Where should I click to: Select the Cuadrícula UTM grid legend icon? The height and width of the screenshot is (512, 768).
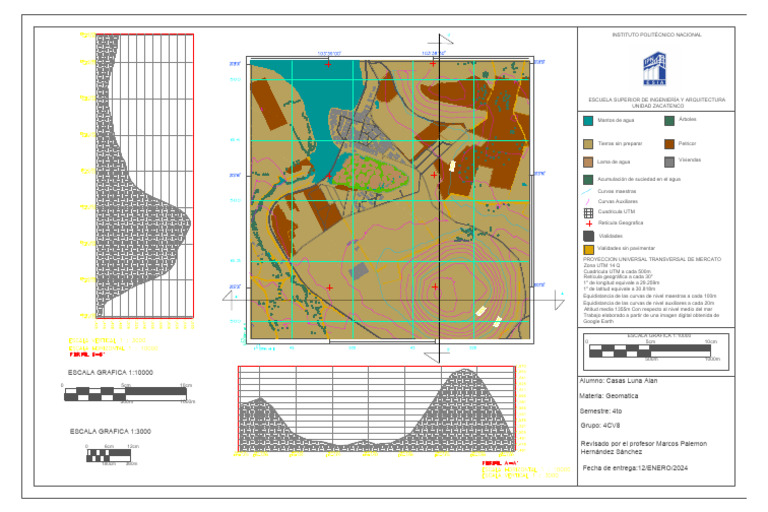[x=588, y=213]
